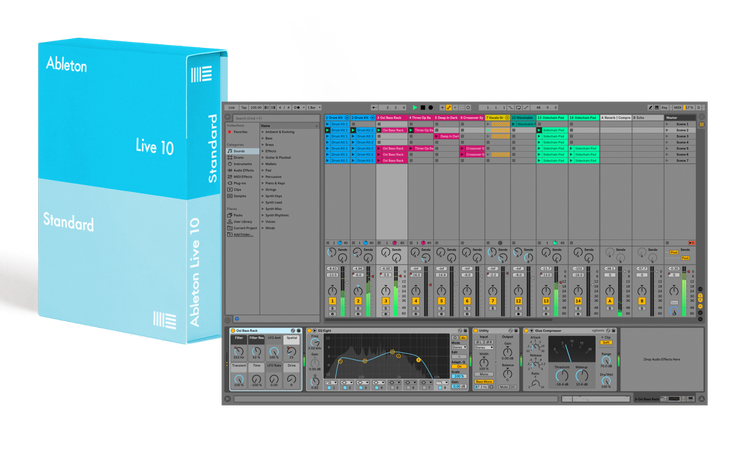Open the 1 Bar quantization menu
This screenshot has width=750, height=450.
point(313,108)
